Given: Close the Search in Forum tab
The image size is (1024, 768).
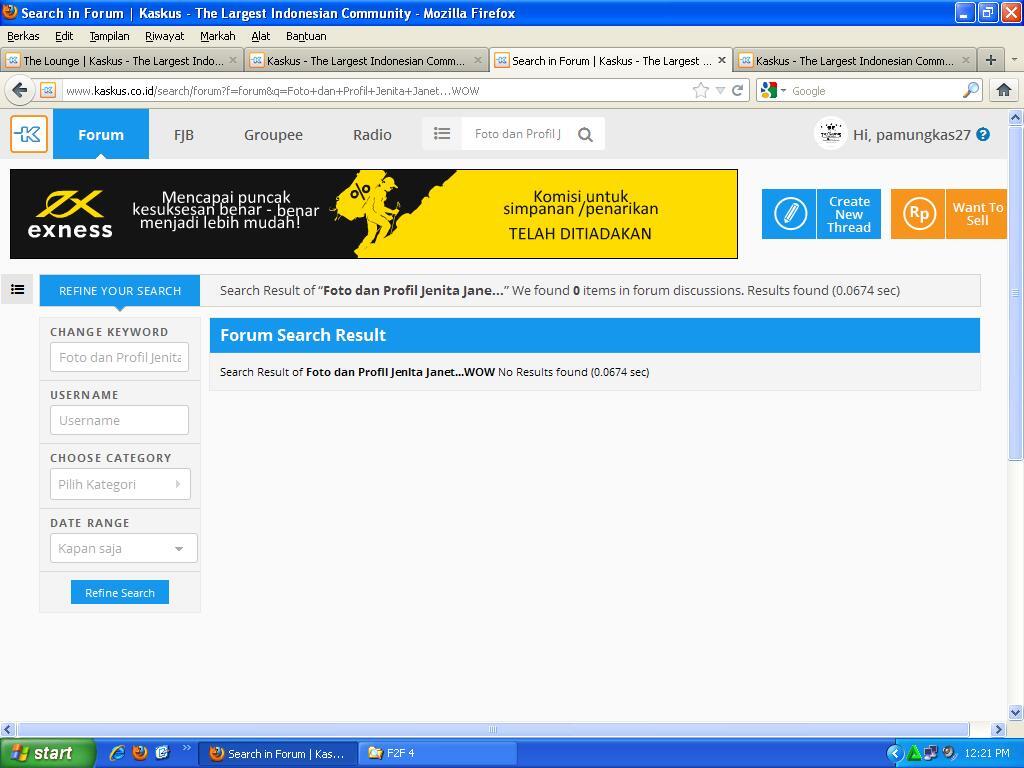Looking at the screenshot, I should [722, 60].
